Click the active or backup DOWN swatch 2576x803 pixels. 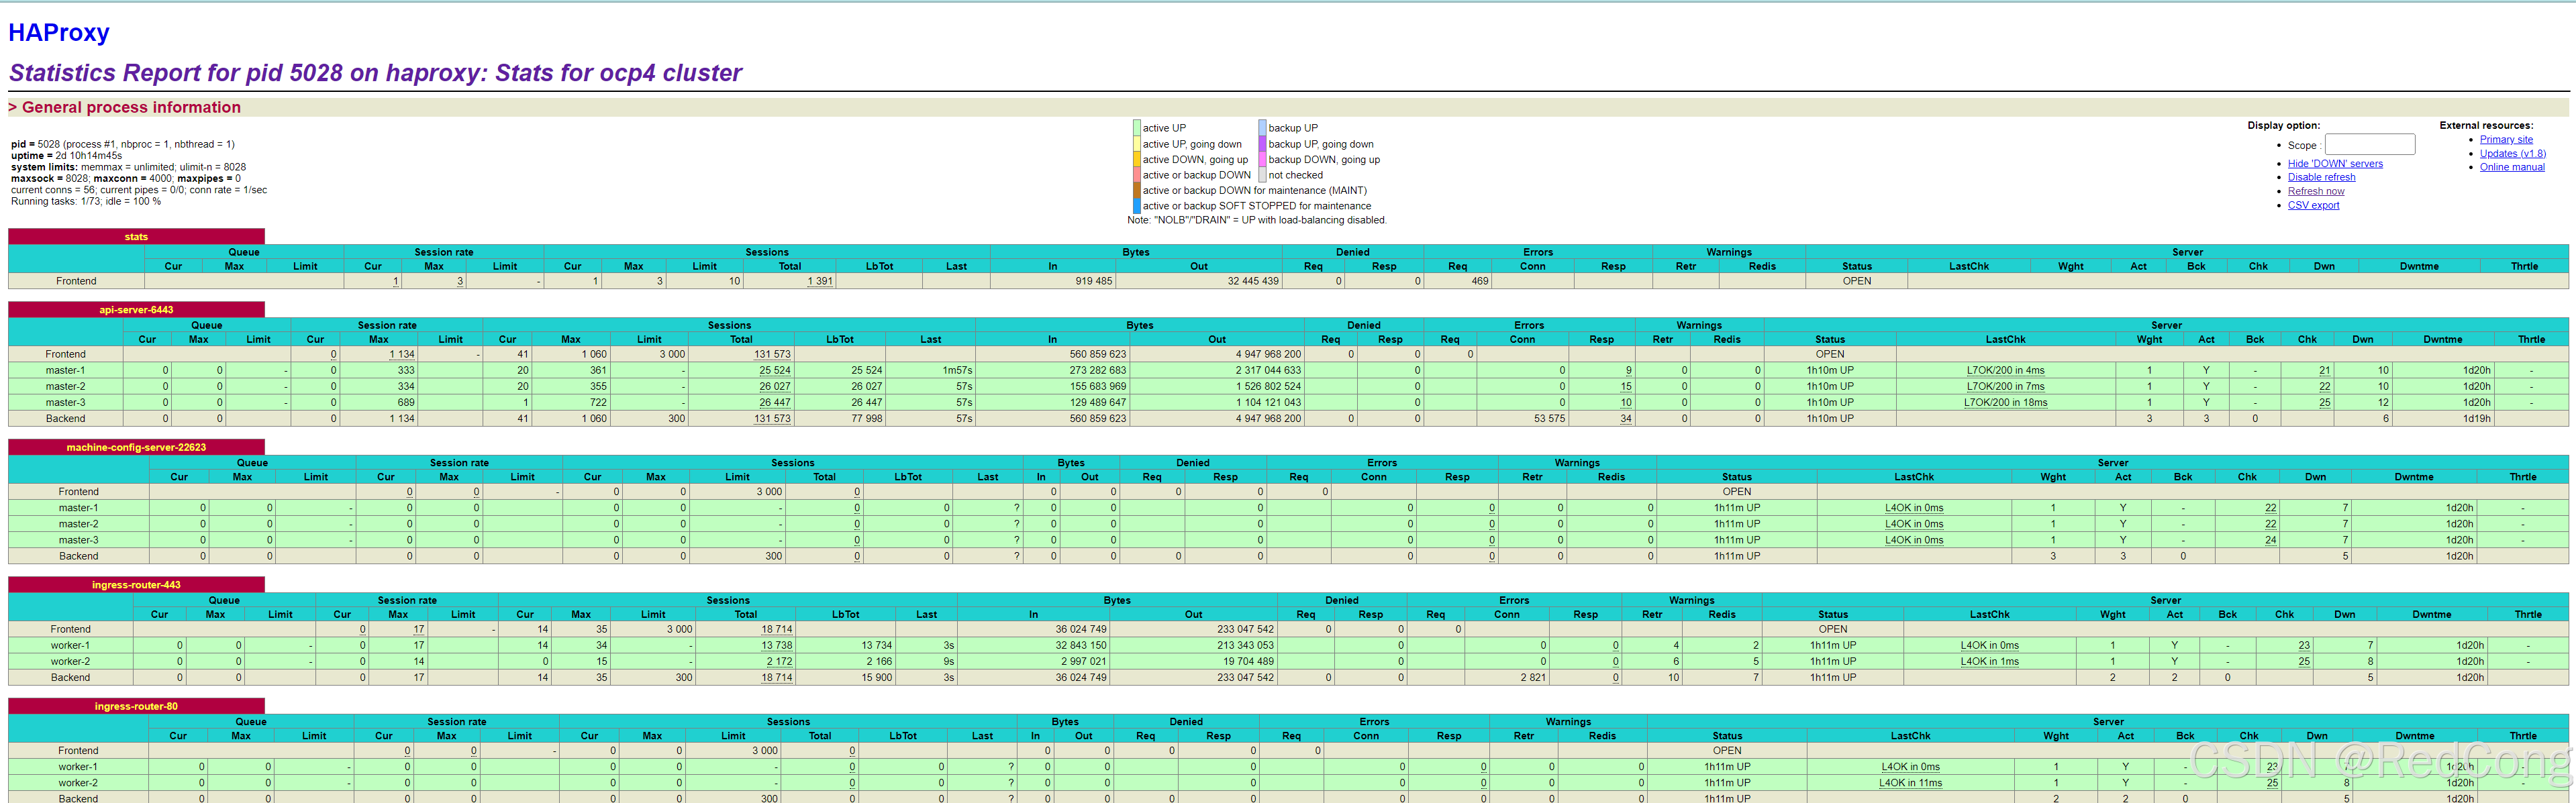[1137, 175]
